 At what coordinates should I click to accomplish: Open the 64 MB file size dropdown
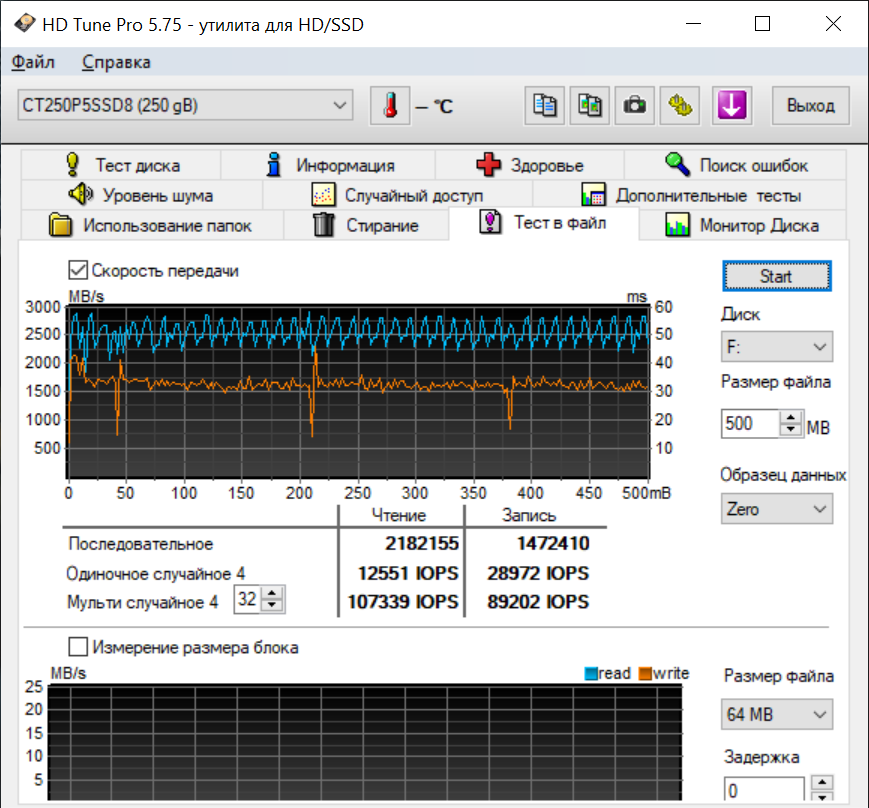click(x=776, y=715)
